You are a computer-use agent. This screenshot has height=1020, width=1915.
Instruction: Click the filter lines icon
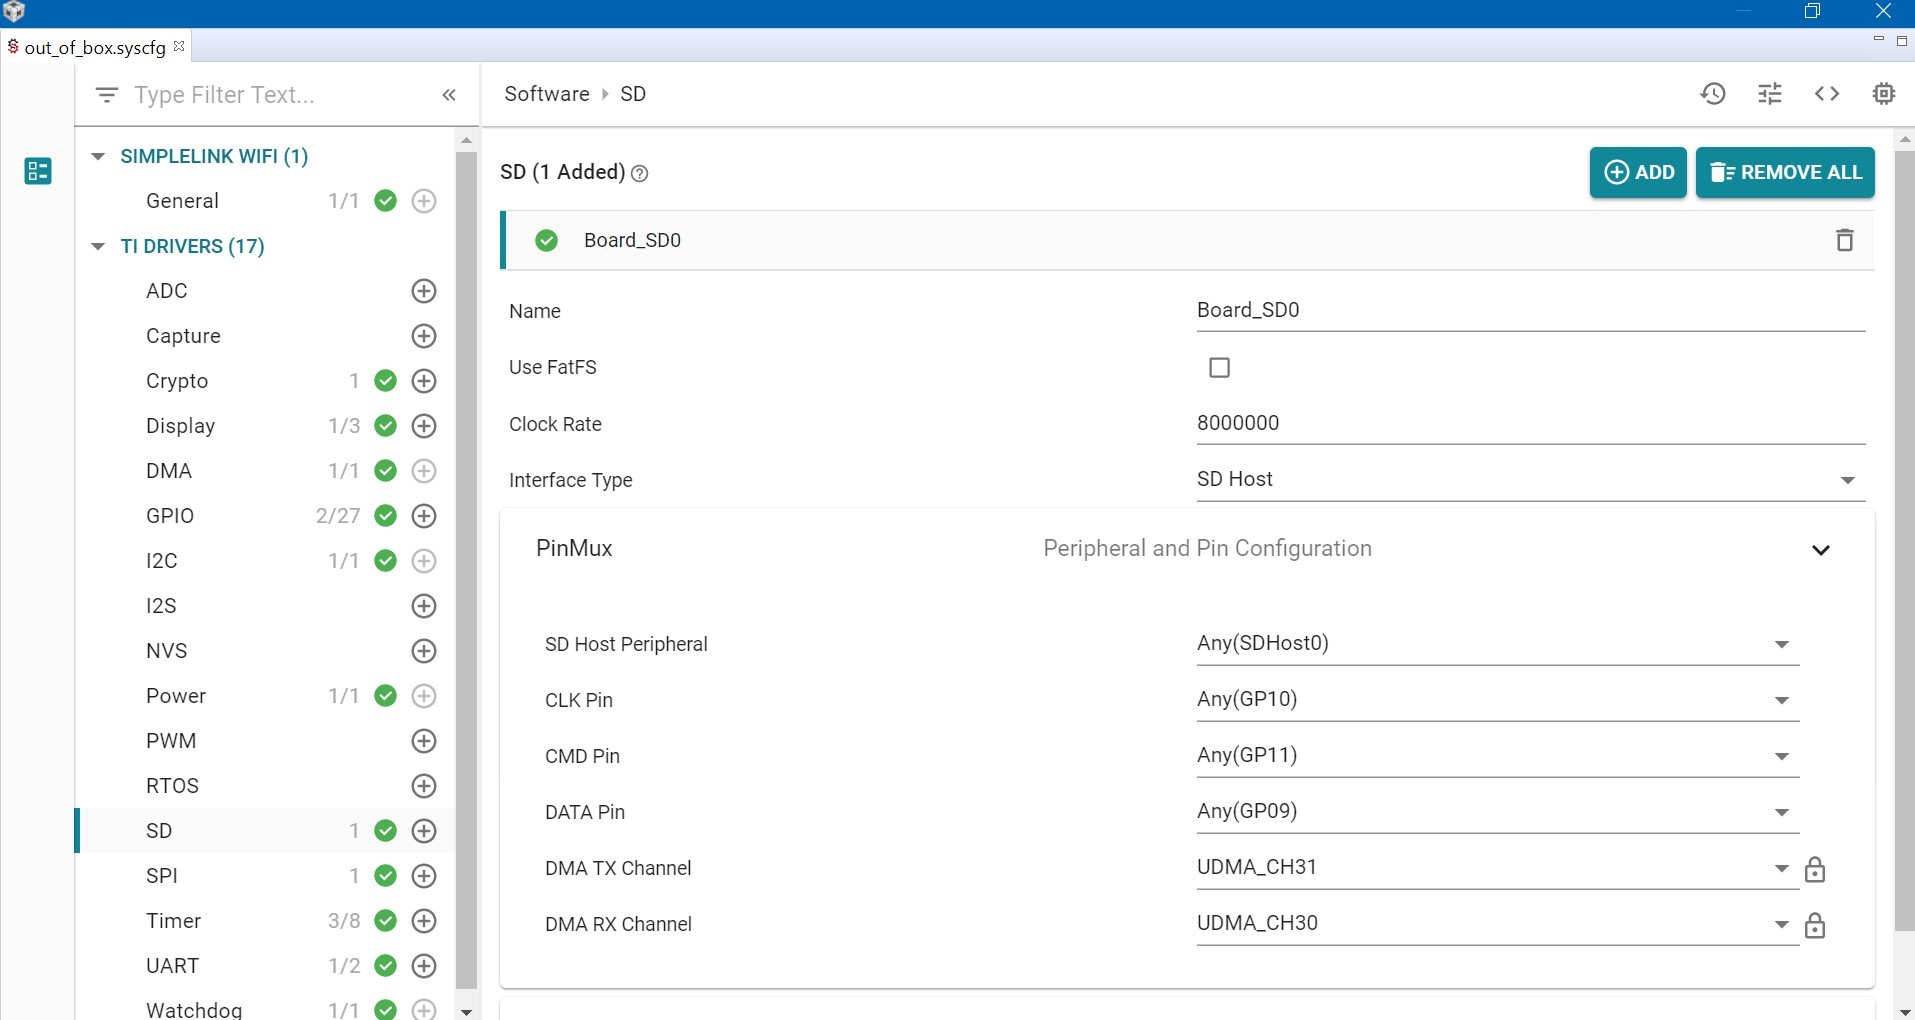pyautogui.click(x=107, y=95)
